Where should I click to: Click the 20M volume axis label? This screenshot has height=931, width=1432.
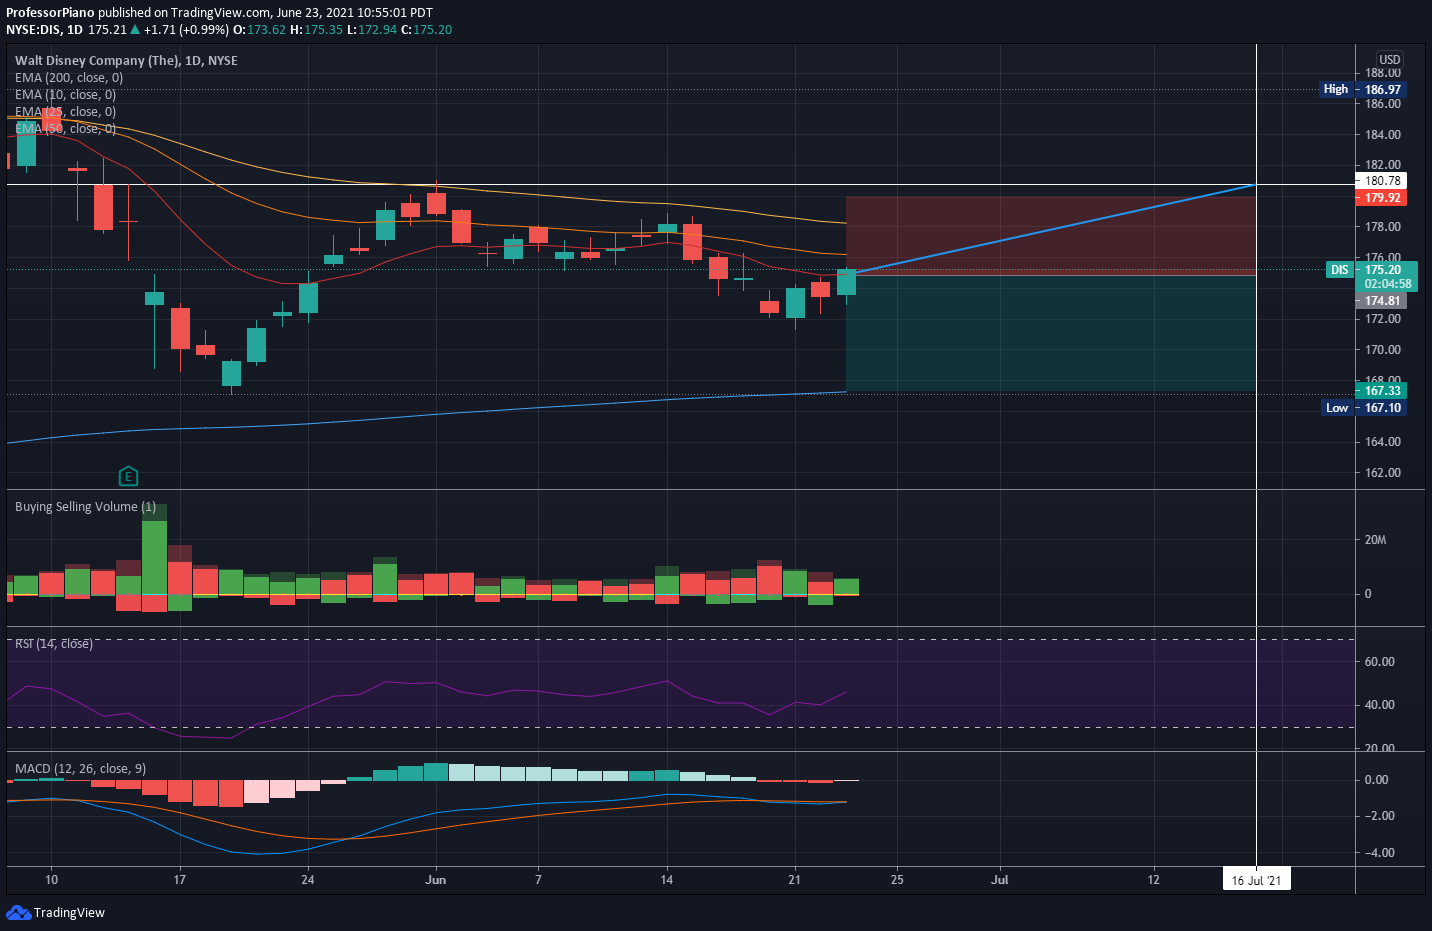pos(1375,540)
